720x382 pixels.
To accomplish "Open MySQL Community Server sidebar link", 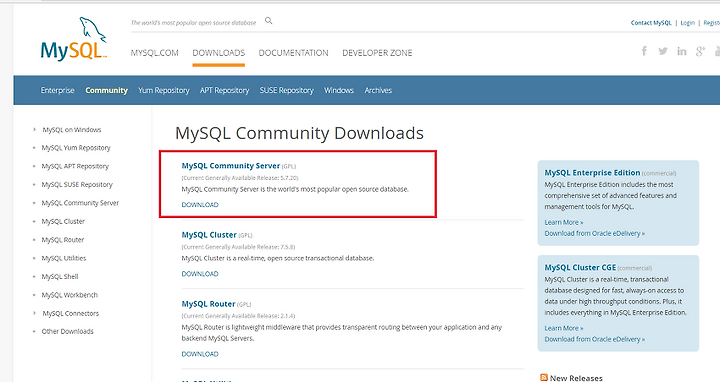I will pyautogui.click(x=80, y=203).
